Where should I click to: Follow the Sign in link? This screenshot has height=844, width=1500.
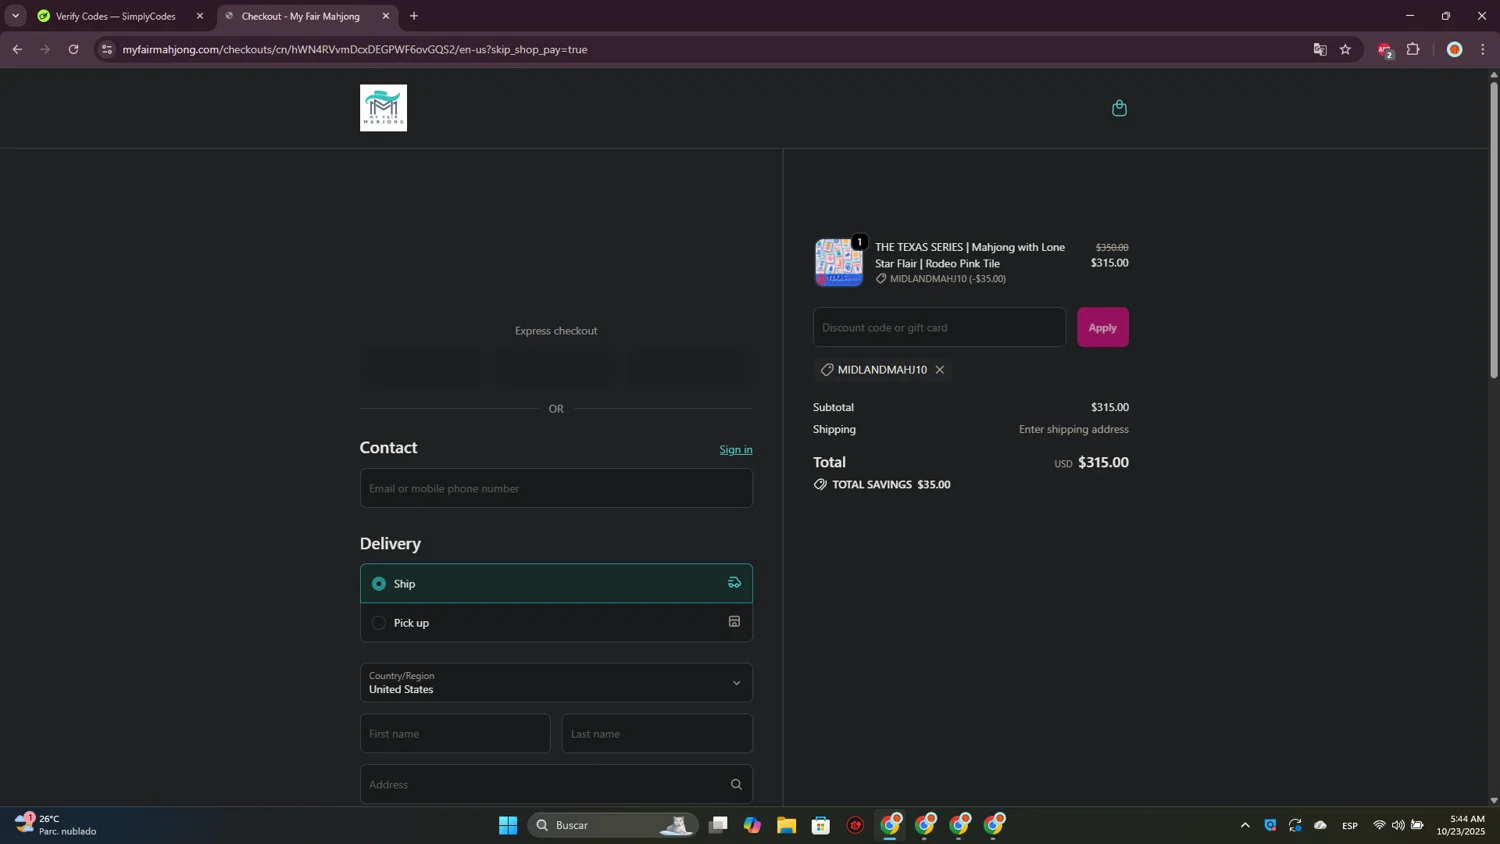pyautogui.click(x=735, y=450)
